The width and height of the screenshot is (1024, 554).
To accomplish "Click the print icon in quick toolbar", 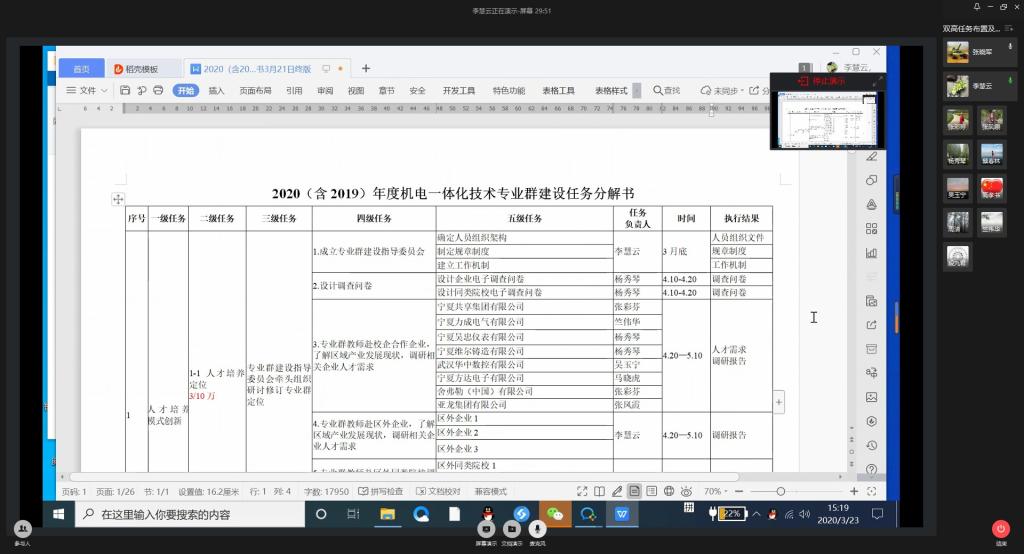I will pyautogui.click(x=158, y=91).
